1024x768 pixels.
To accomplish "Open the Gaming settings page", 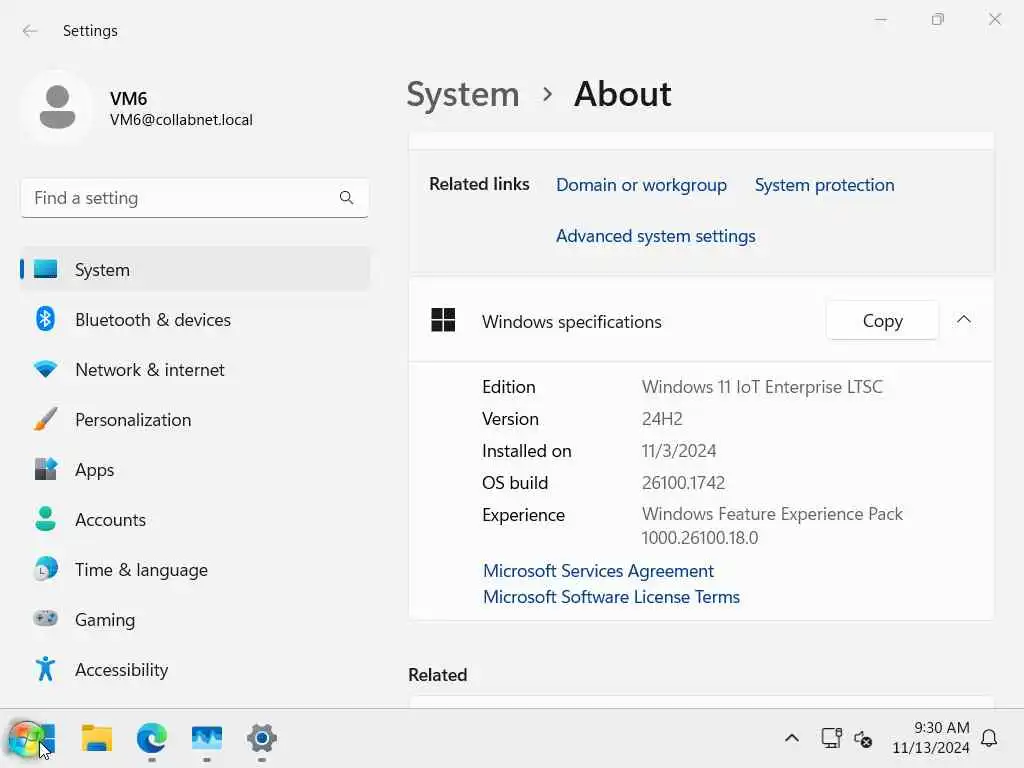I will 195,620.
